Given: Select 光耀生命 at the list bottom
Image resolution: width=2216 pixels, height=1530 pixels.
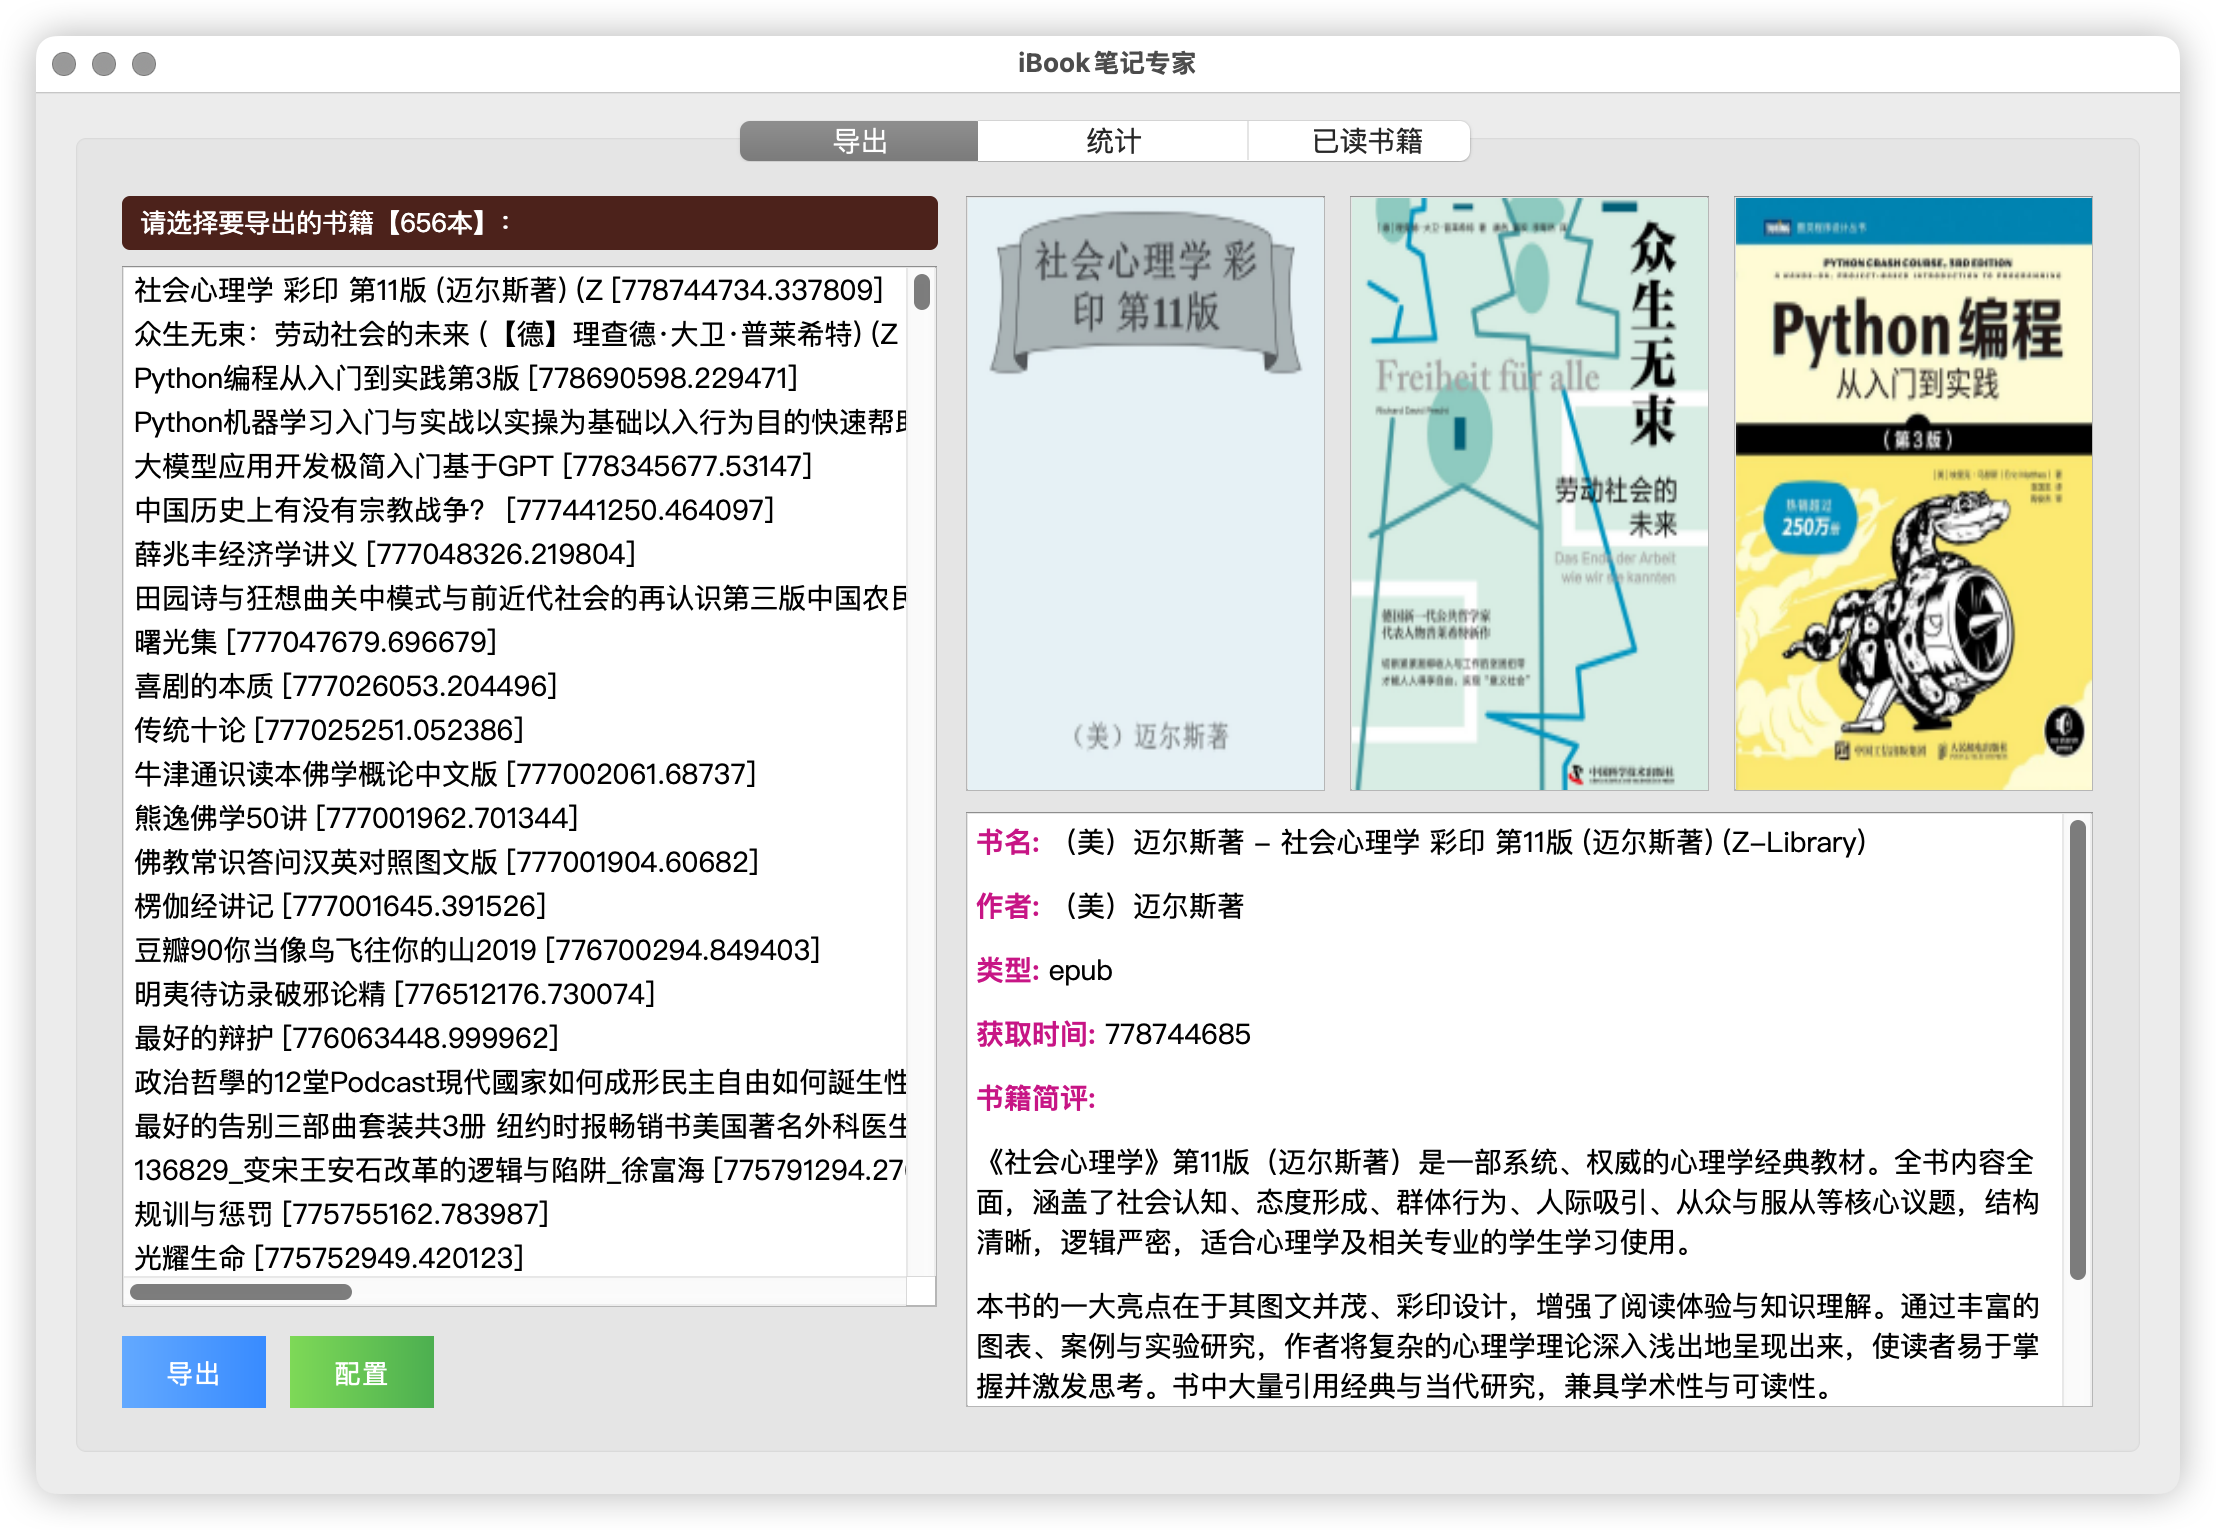Looking at the screenshot, I should pyautogui.click(x=328, y=1258).
